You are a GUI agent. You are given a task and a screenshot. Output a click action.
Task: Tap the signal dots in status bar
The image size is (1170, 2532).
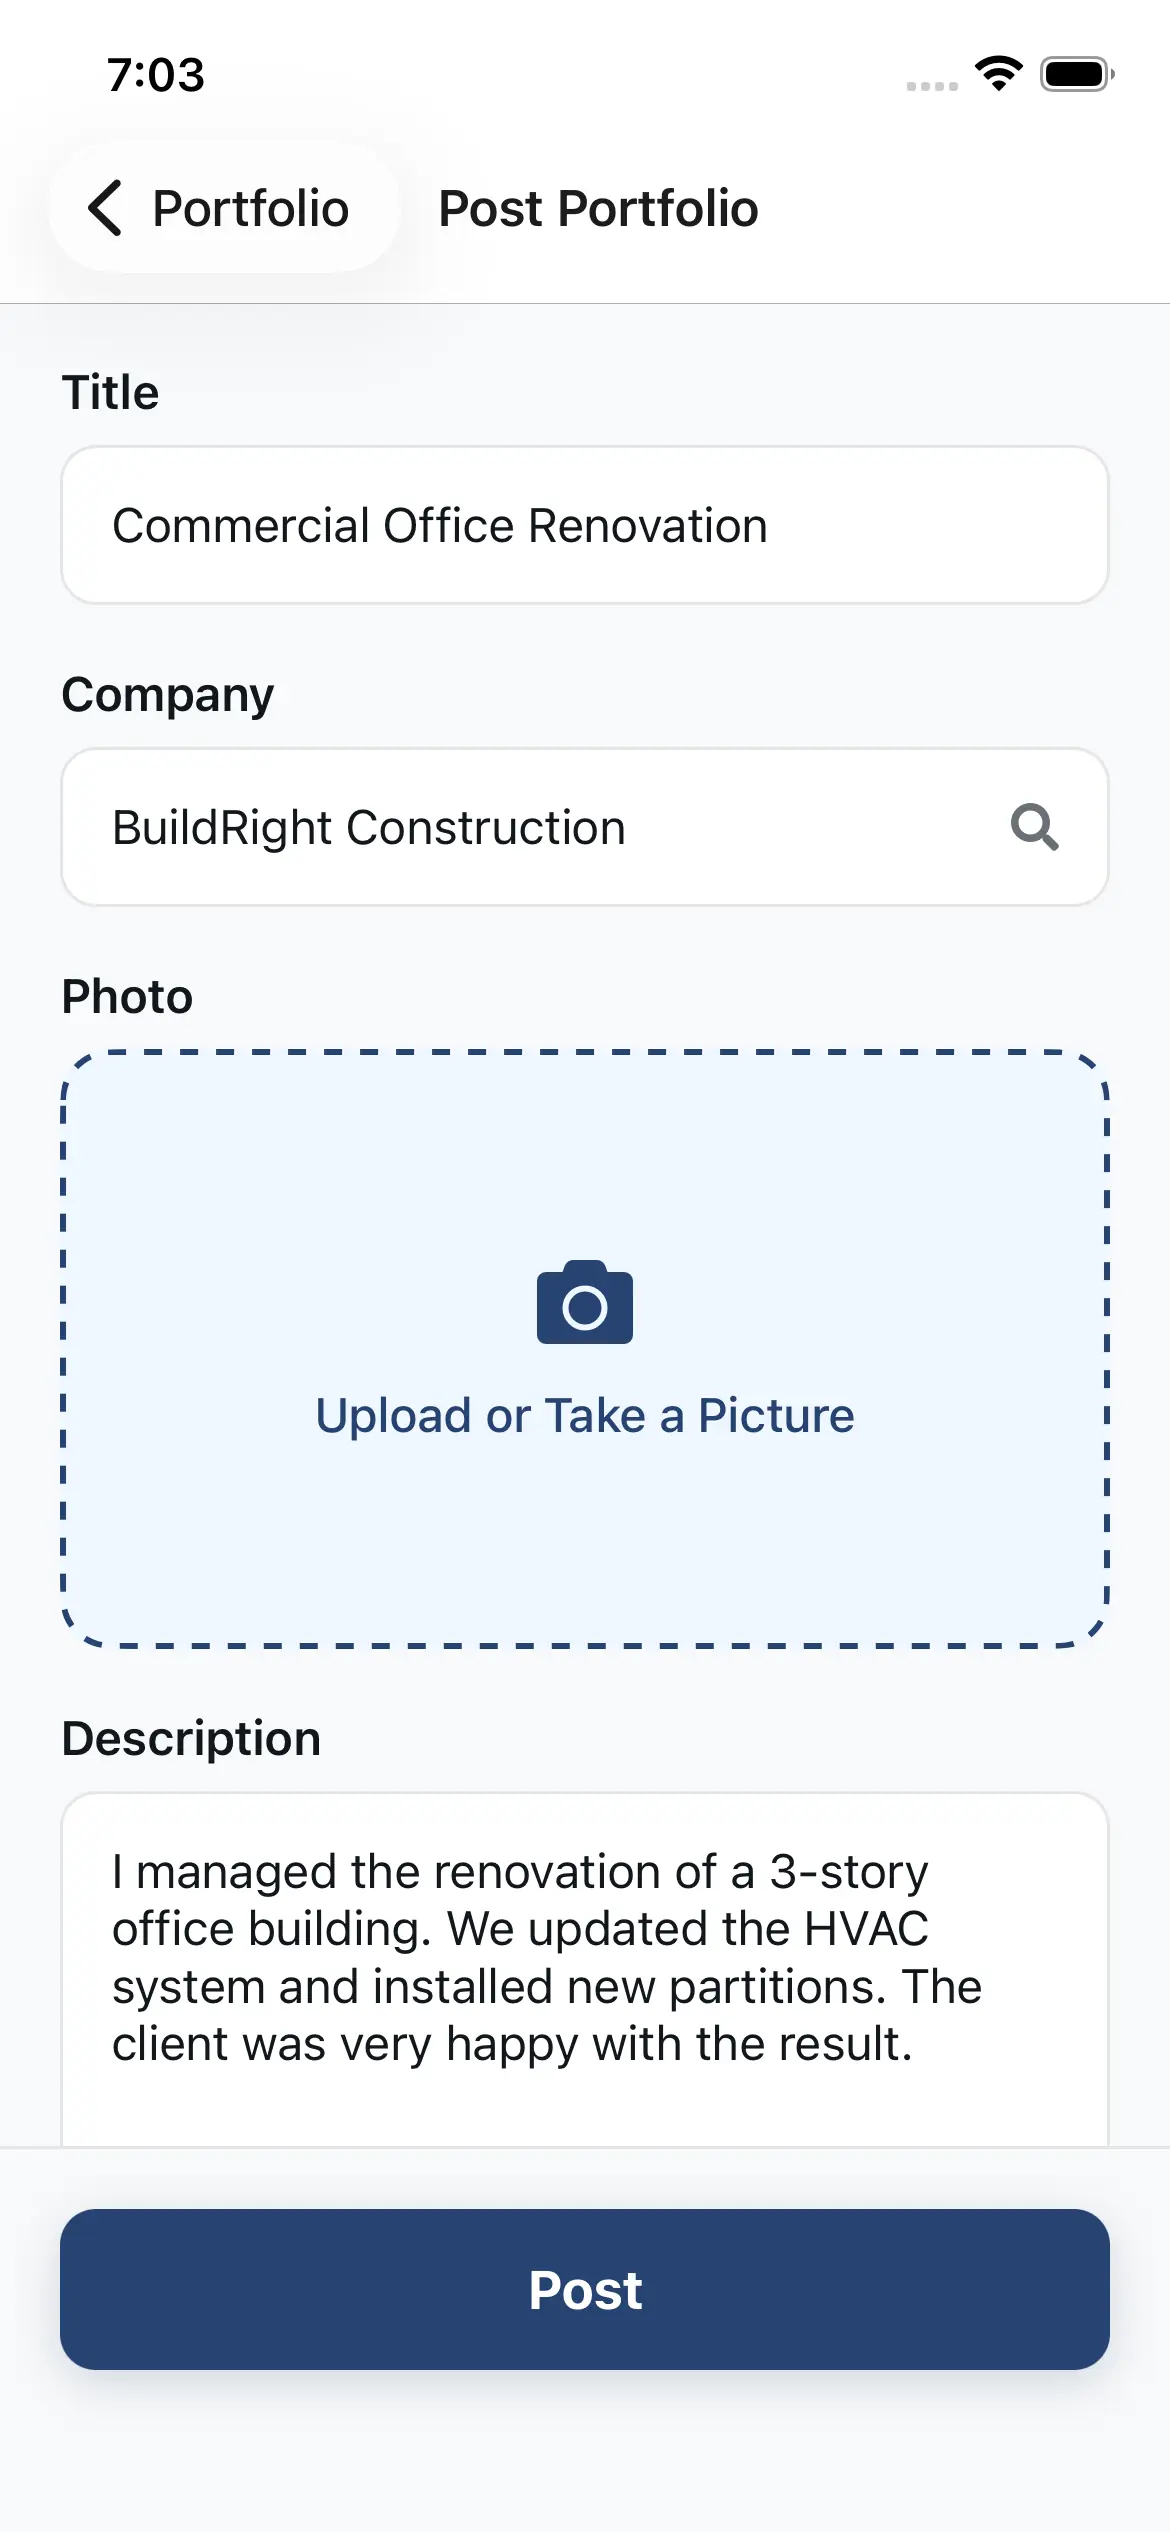pos(932,87)
